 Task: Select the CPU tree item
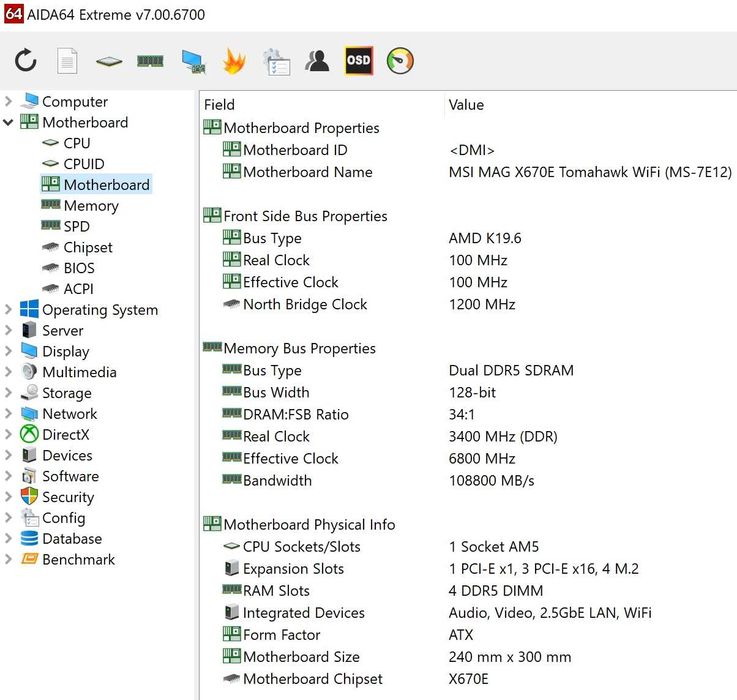(66, 143)
